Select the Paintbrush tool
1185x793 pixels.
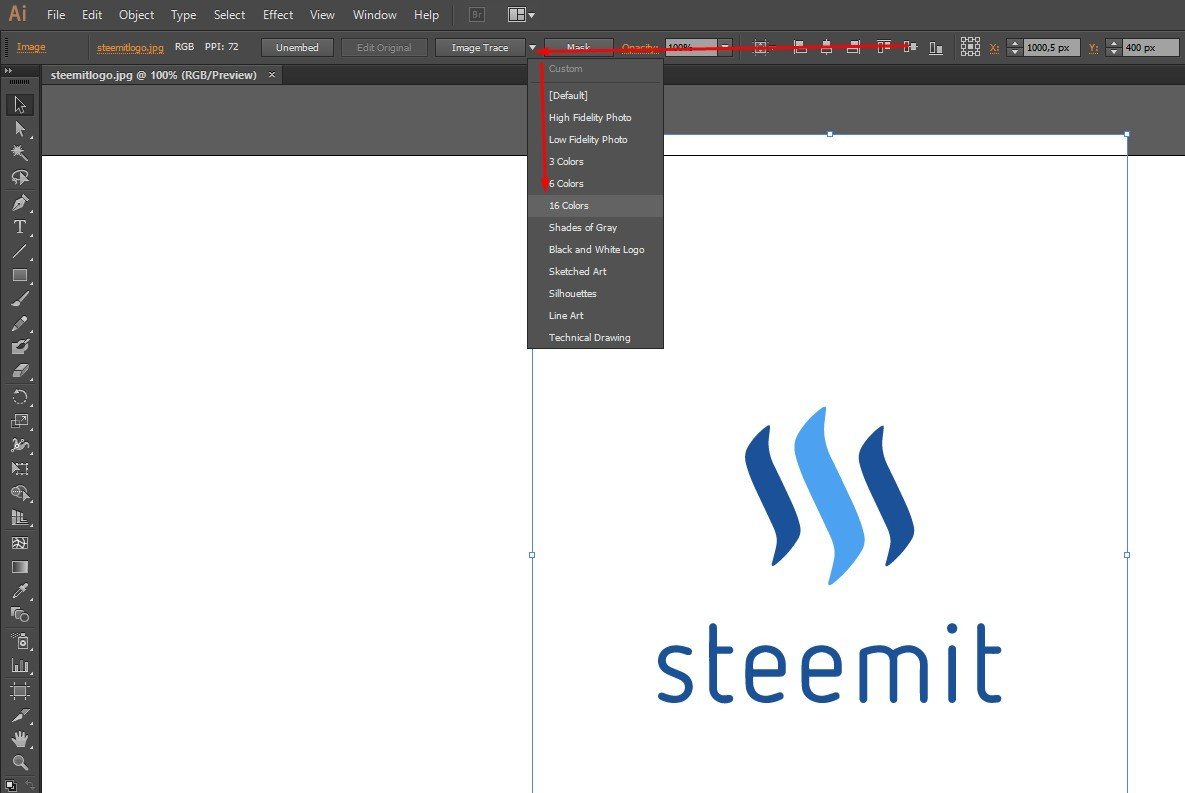click(x=20, y=300)
